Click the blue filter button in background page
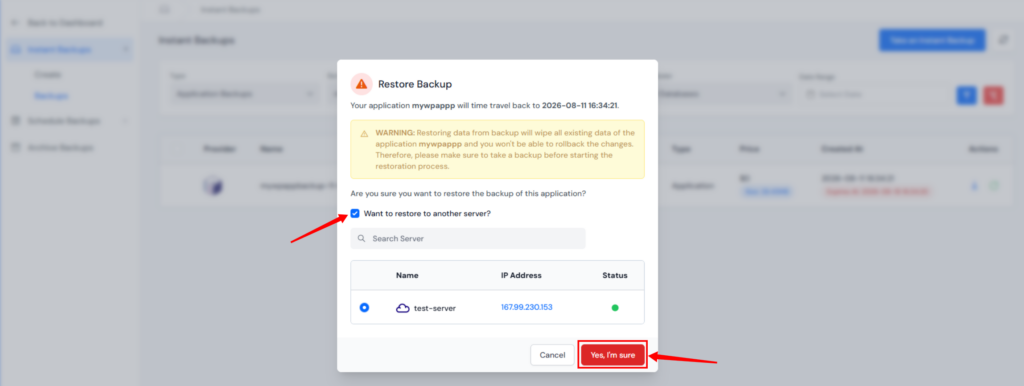Image resolution: width=1024 pixels, height=386 pixels. [x=967, y=95]
